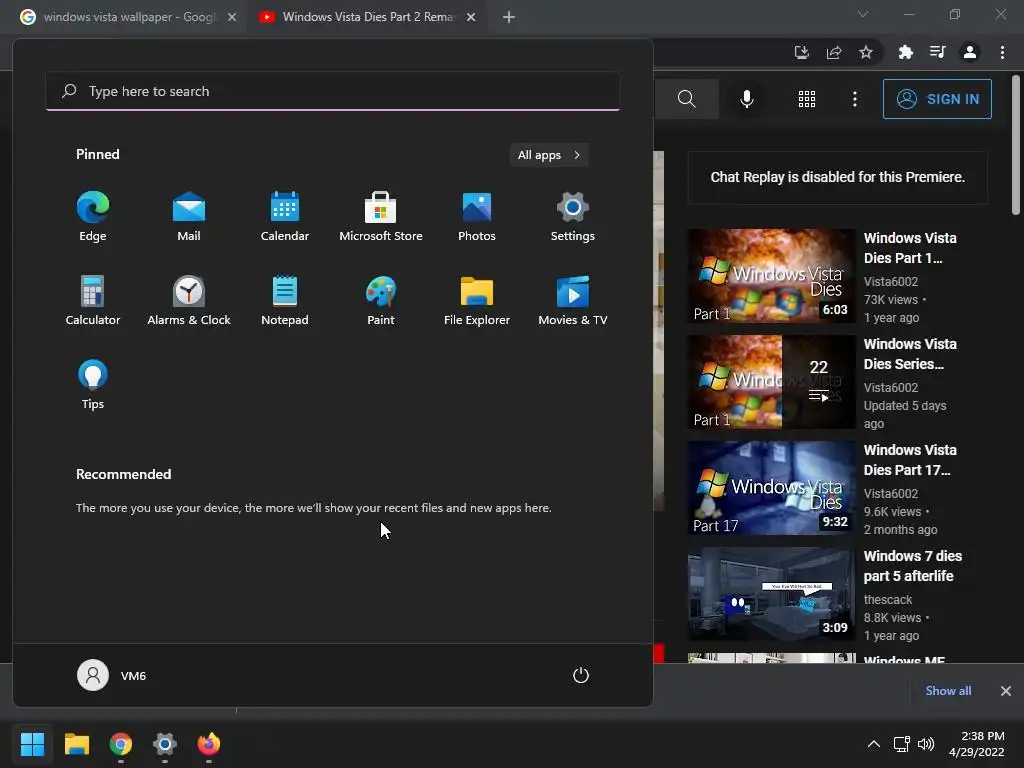Viewport: 1024px width, 768px height.
Task: Open Chrome three-dot menu
Action: click(1002, 52)
